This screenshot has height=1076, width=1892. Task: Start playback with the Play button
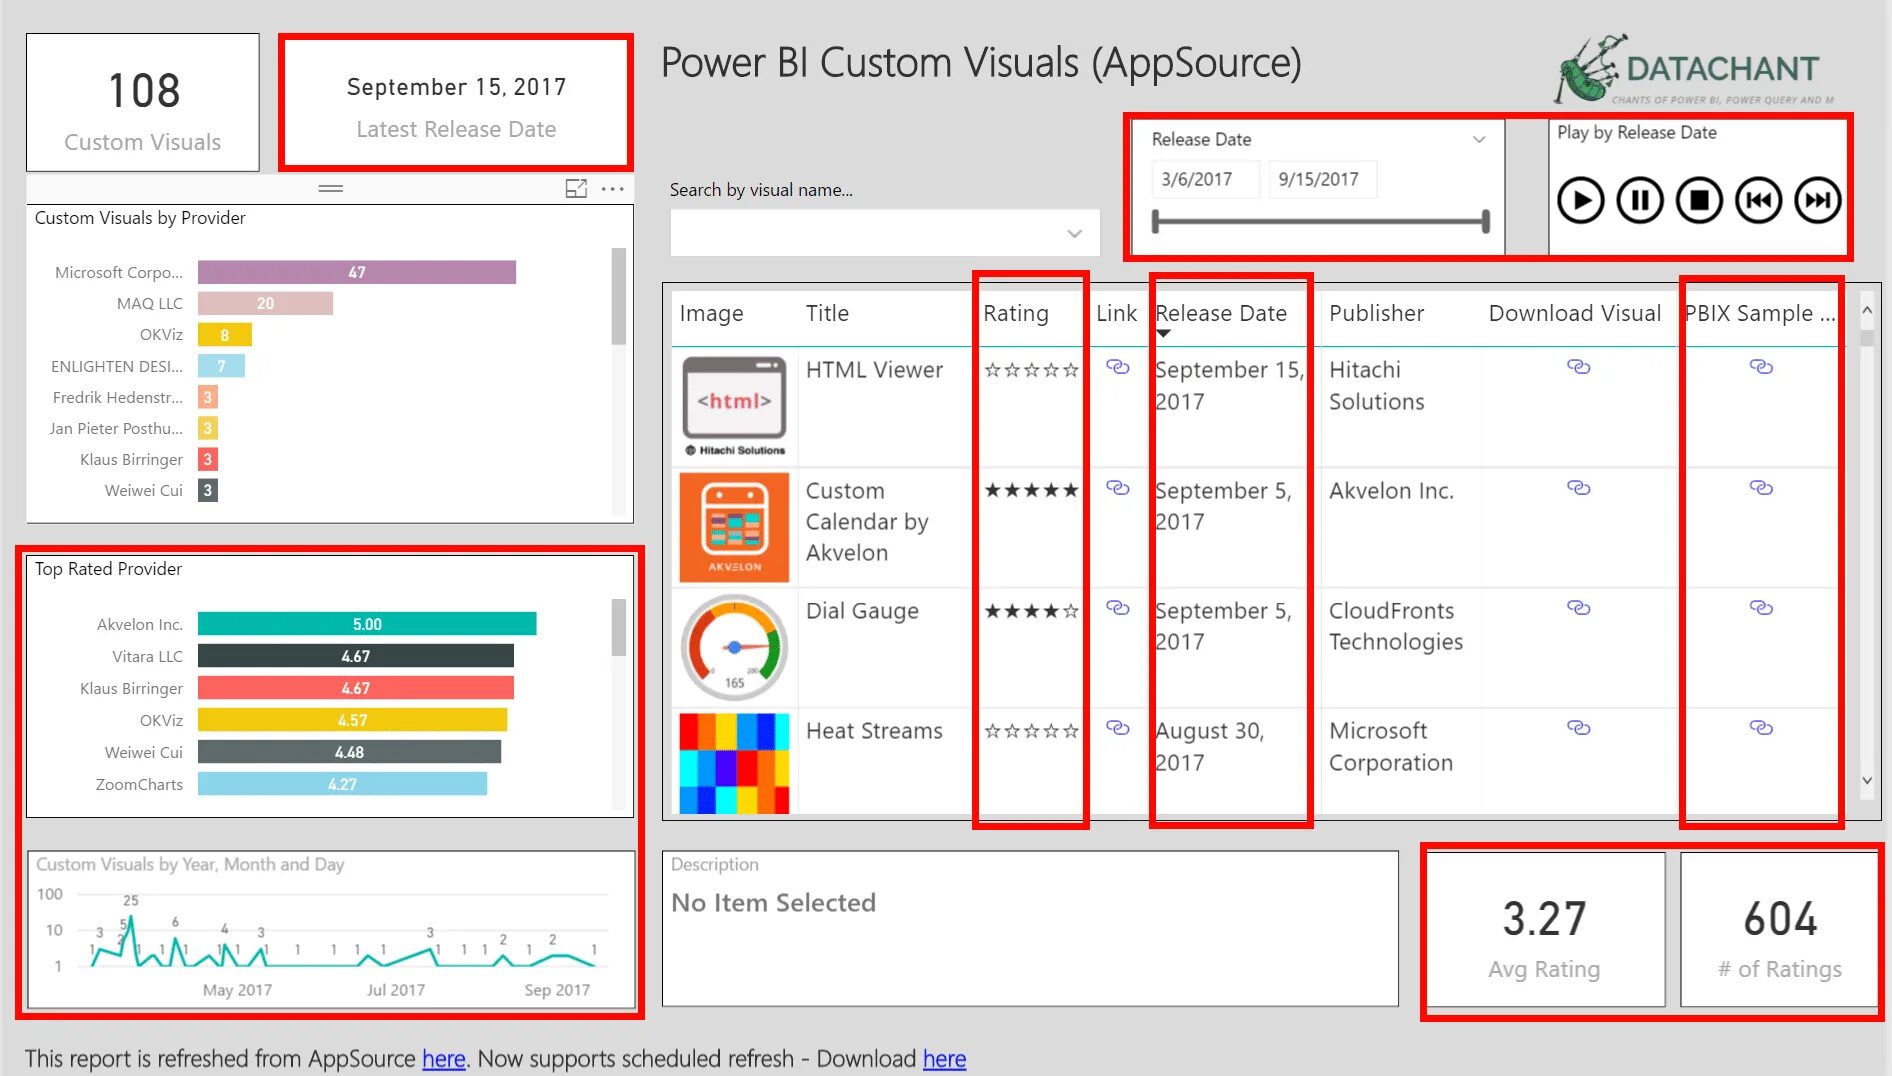tap(1580, 200)
